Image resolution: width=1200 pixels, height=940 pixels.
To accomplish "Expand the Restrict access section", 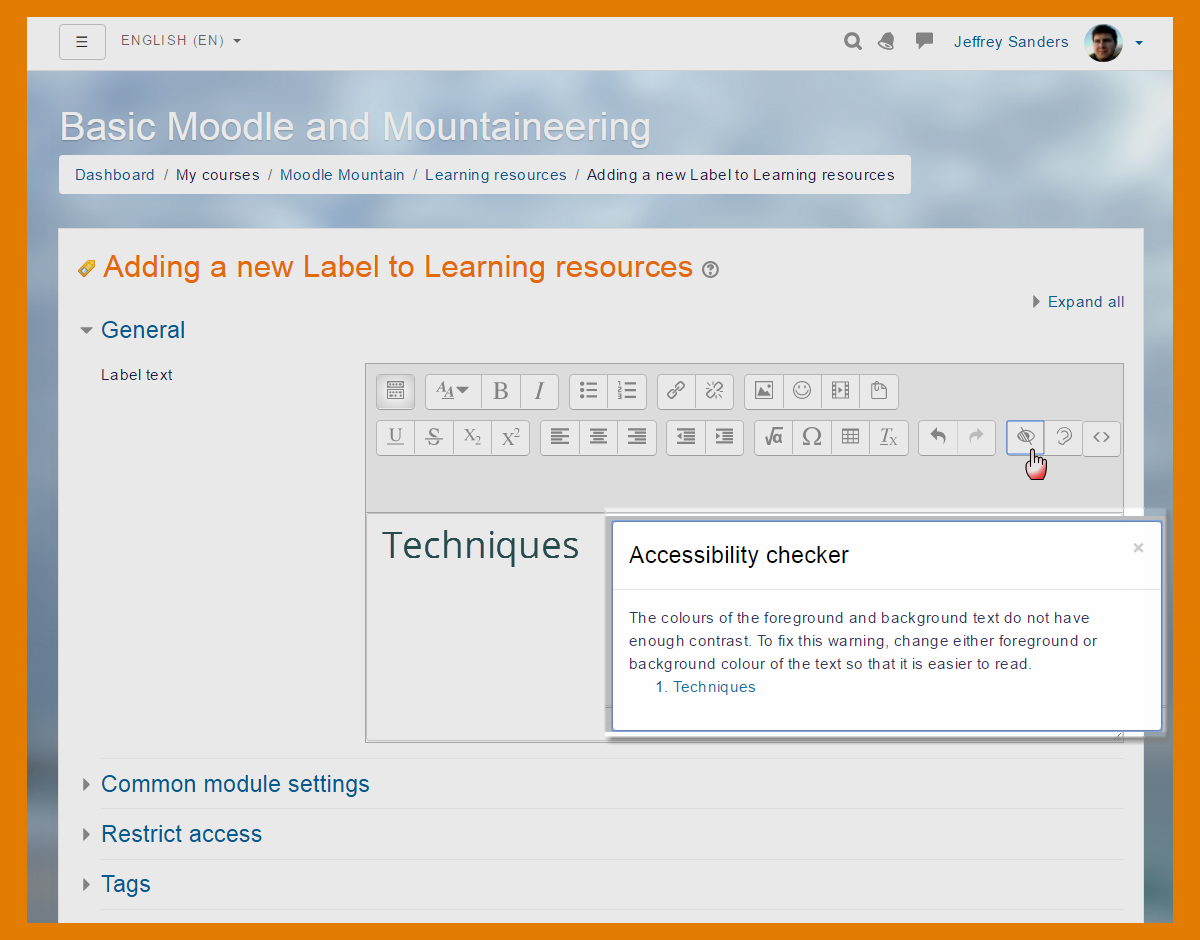I will tap(181, 834).
